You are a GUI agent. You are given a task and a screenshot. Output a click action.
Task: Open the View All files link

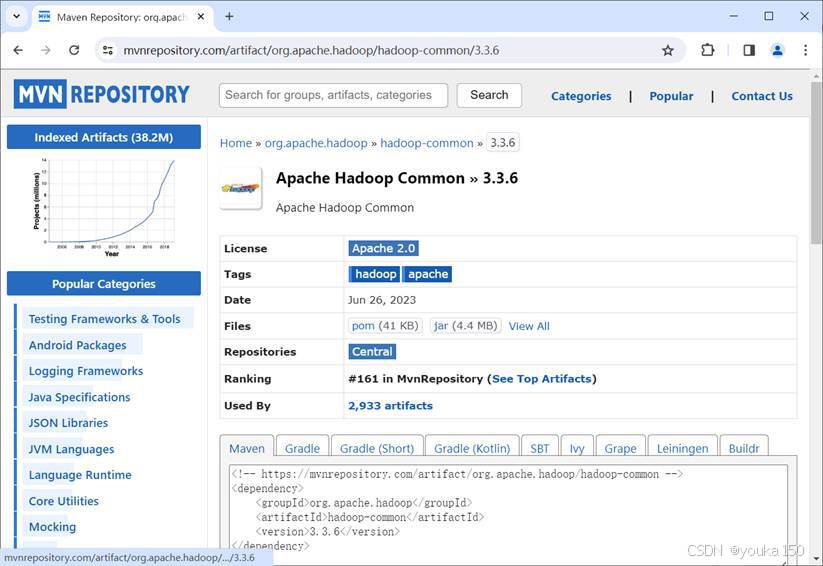point(529,326)
